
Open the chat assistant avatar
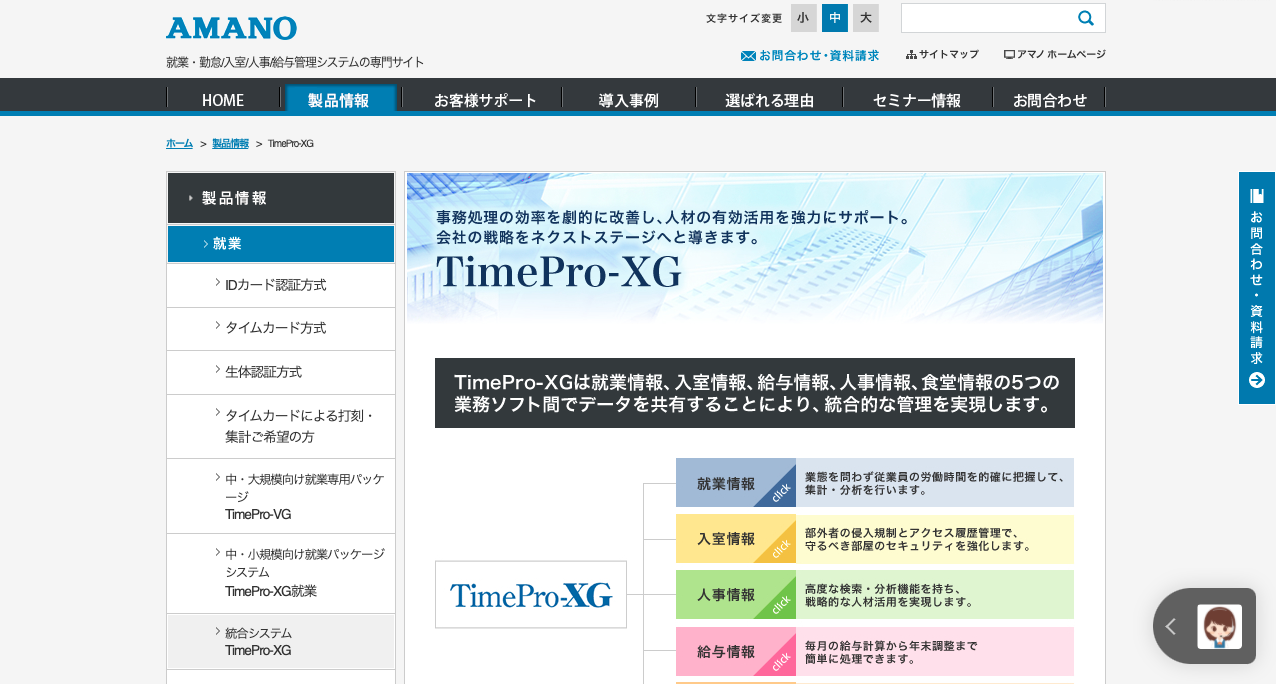click(1219, 627)
